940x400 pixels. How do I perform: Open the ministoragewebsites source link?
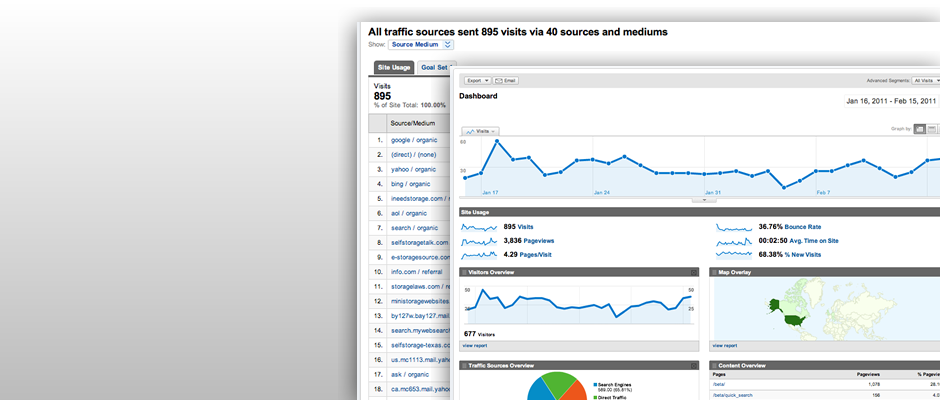click(x=420, y=301)
